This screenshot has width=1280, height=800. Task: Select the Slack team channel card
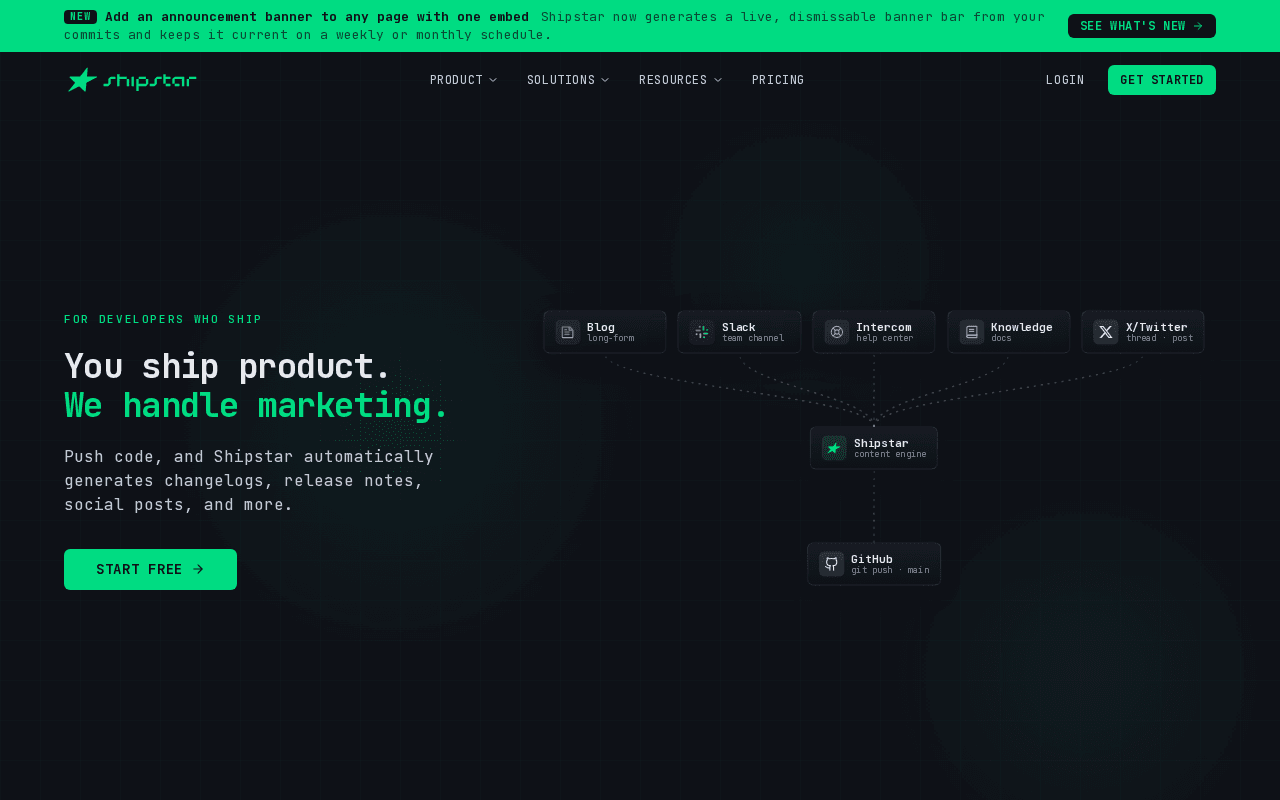(x=739, y=332)
